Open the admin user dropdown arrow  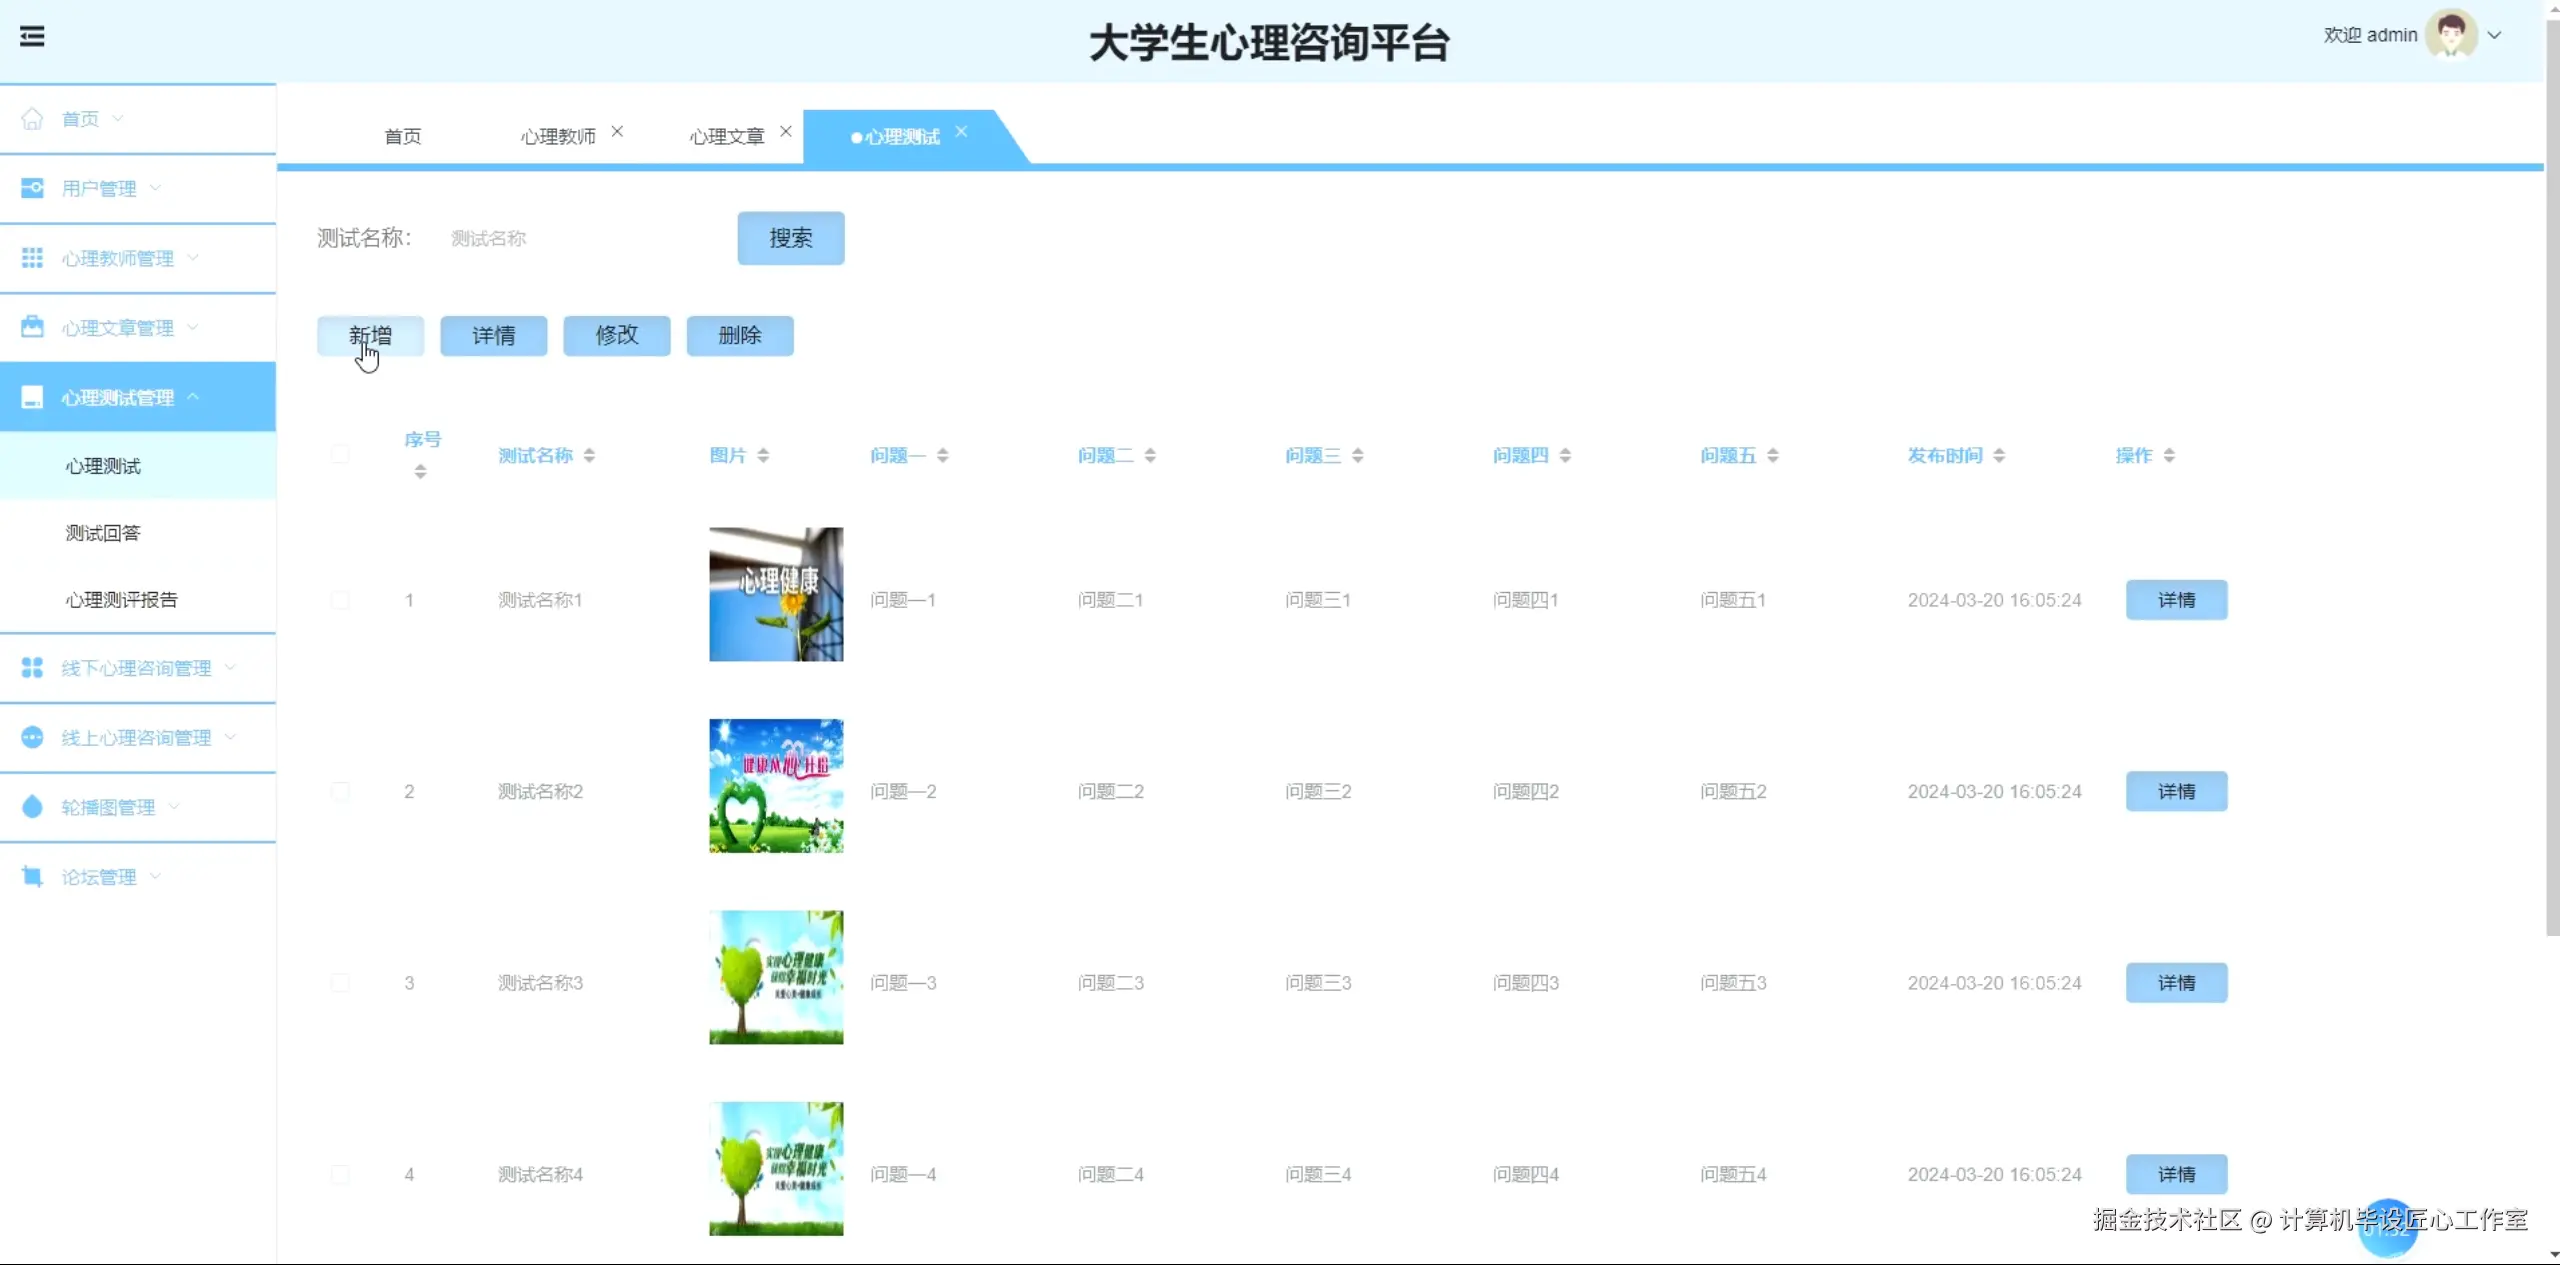coord(2494,35)
